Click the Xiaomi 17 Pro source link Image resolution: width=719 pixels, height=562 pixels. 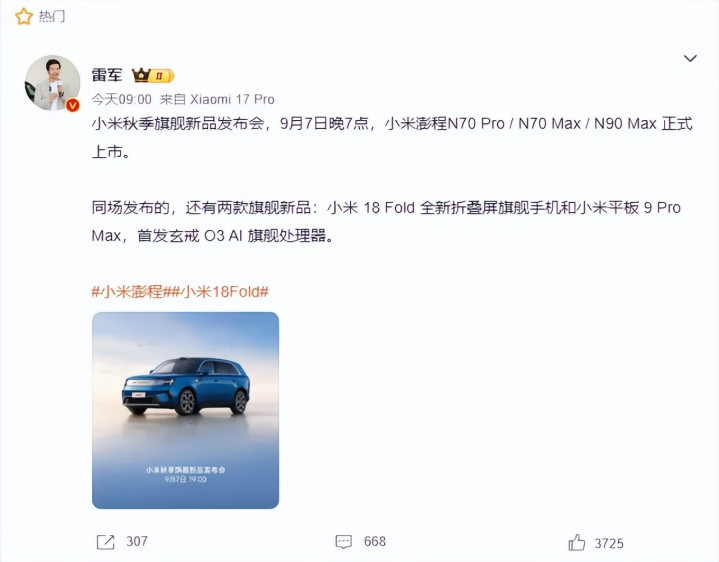coord(232,99)
